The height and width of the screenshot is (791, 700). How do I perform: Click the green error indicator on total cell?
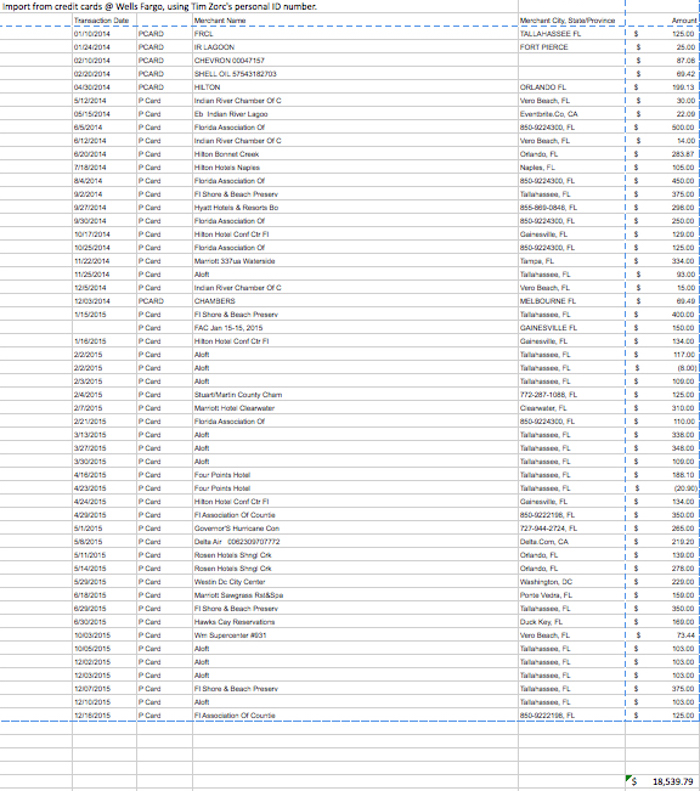click(x=628, y=775)
